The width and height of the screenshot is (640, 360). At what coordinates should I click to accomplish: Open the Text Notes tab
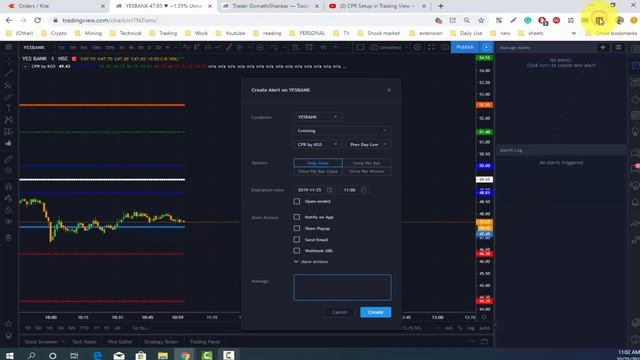pos(84,342)
